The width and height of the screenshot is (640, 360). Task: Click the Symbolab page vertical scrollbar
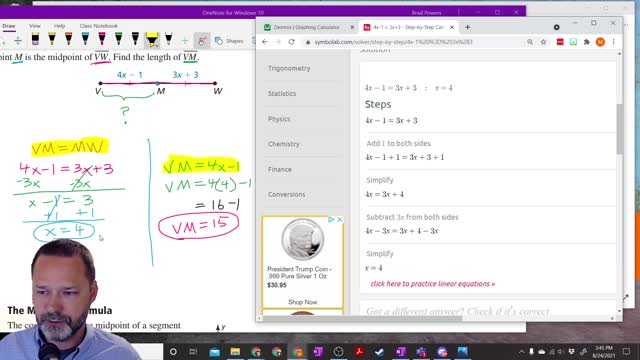pyautogui.click(x=620, y=129)
